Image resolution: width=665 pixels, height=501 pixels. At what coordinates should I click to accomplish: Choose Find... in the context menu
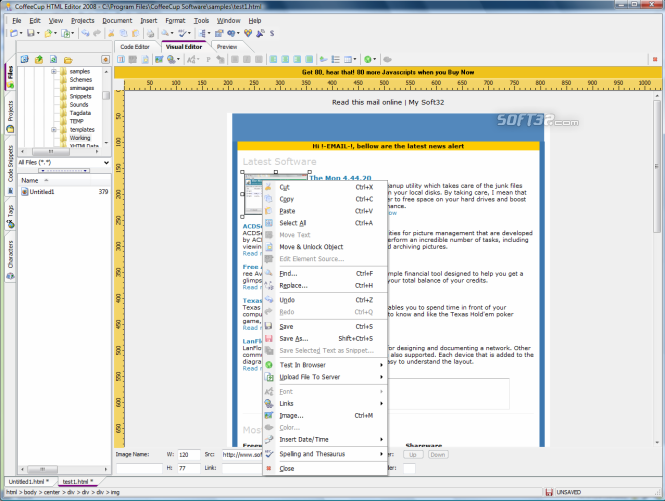[325, 274]
